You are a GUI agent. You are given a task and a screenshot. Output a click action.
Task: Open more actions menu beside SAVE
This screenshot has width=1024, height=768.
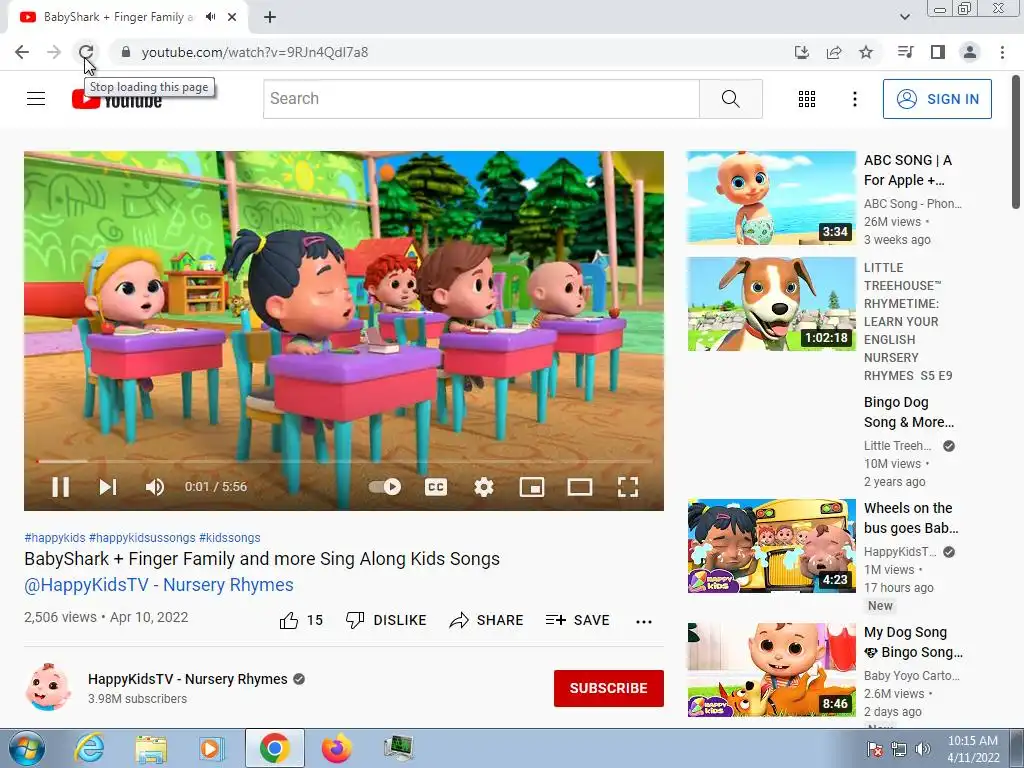pos(644,621)
